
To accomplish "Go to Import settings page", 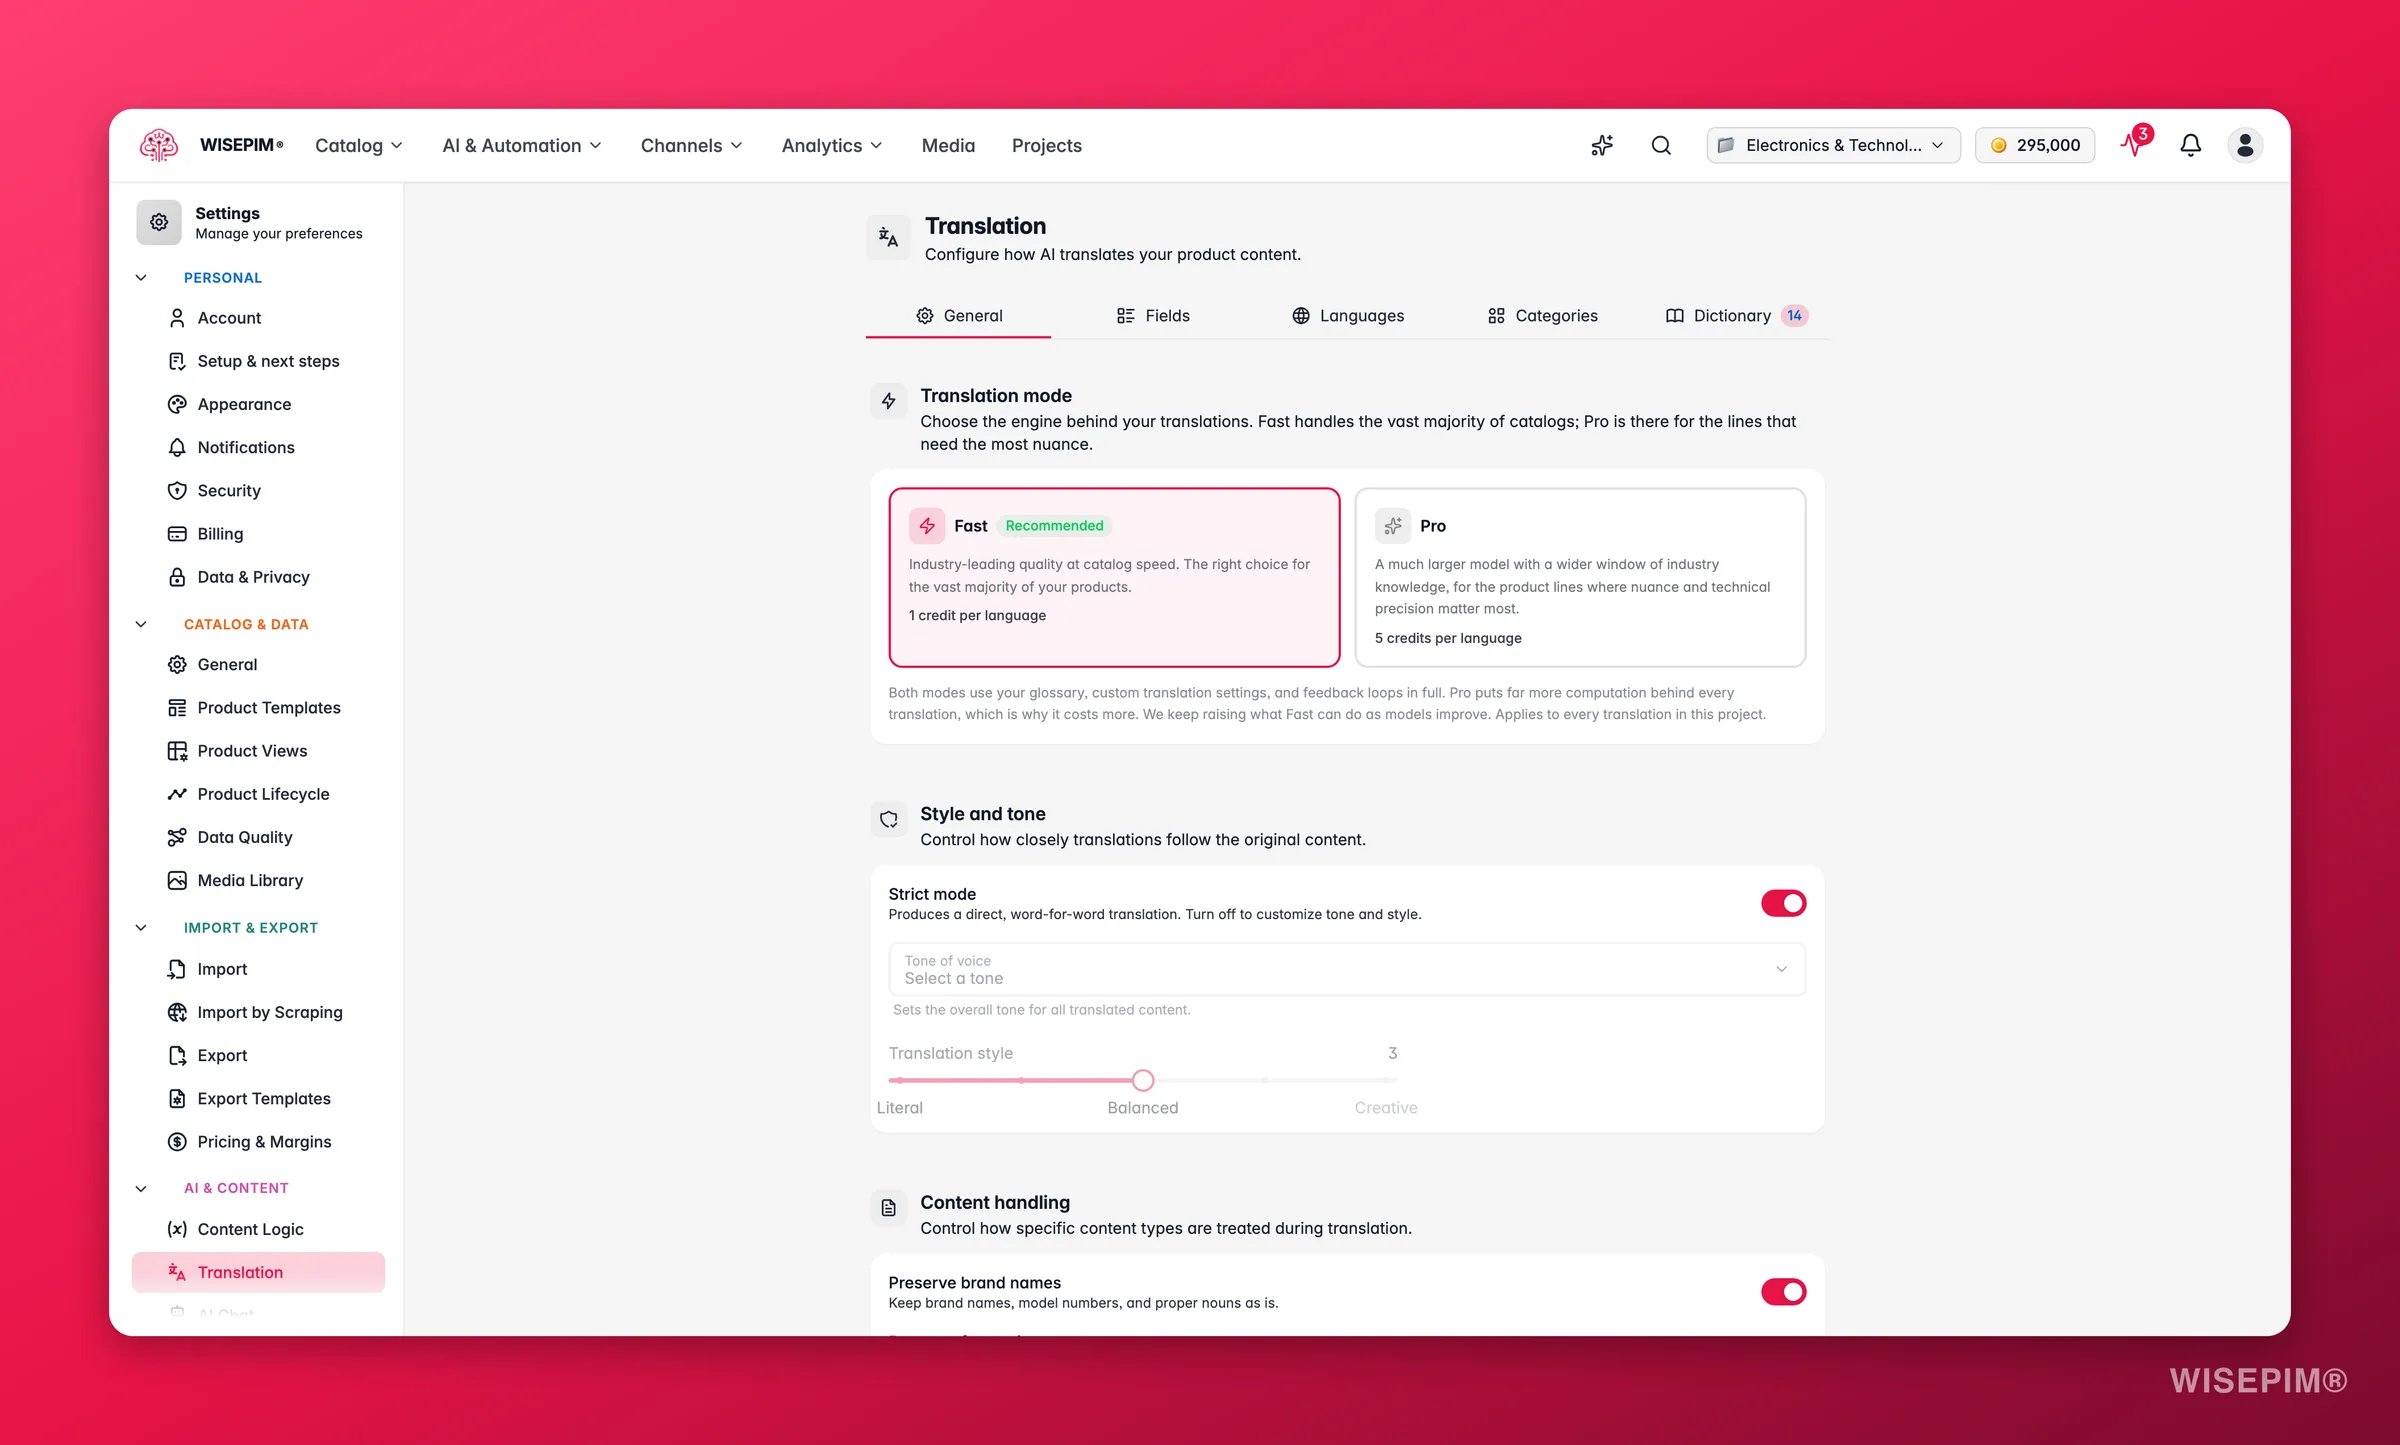I will 258,969.
